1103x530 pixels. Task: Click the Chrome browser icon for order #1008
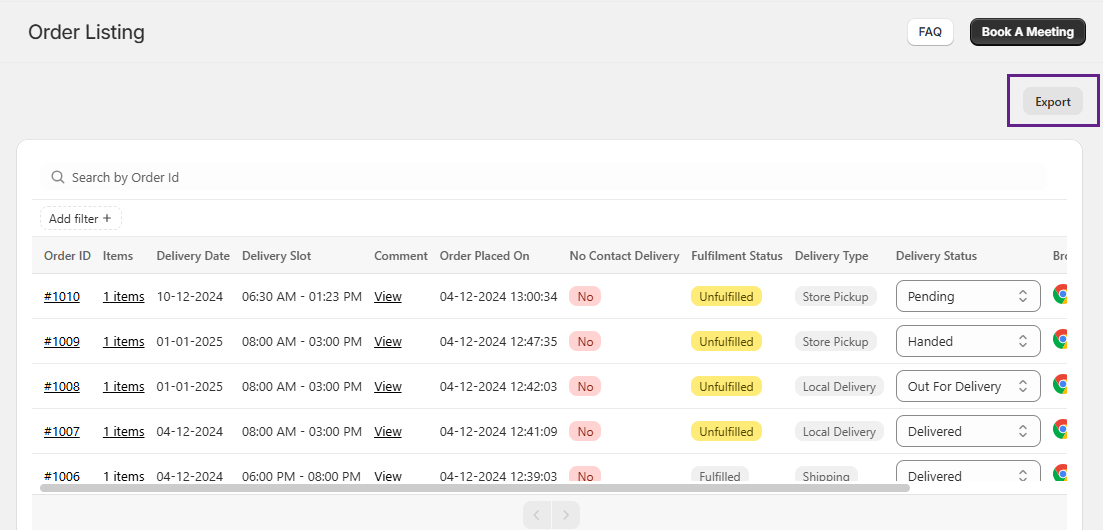coord(1061,385)
